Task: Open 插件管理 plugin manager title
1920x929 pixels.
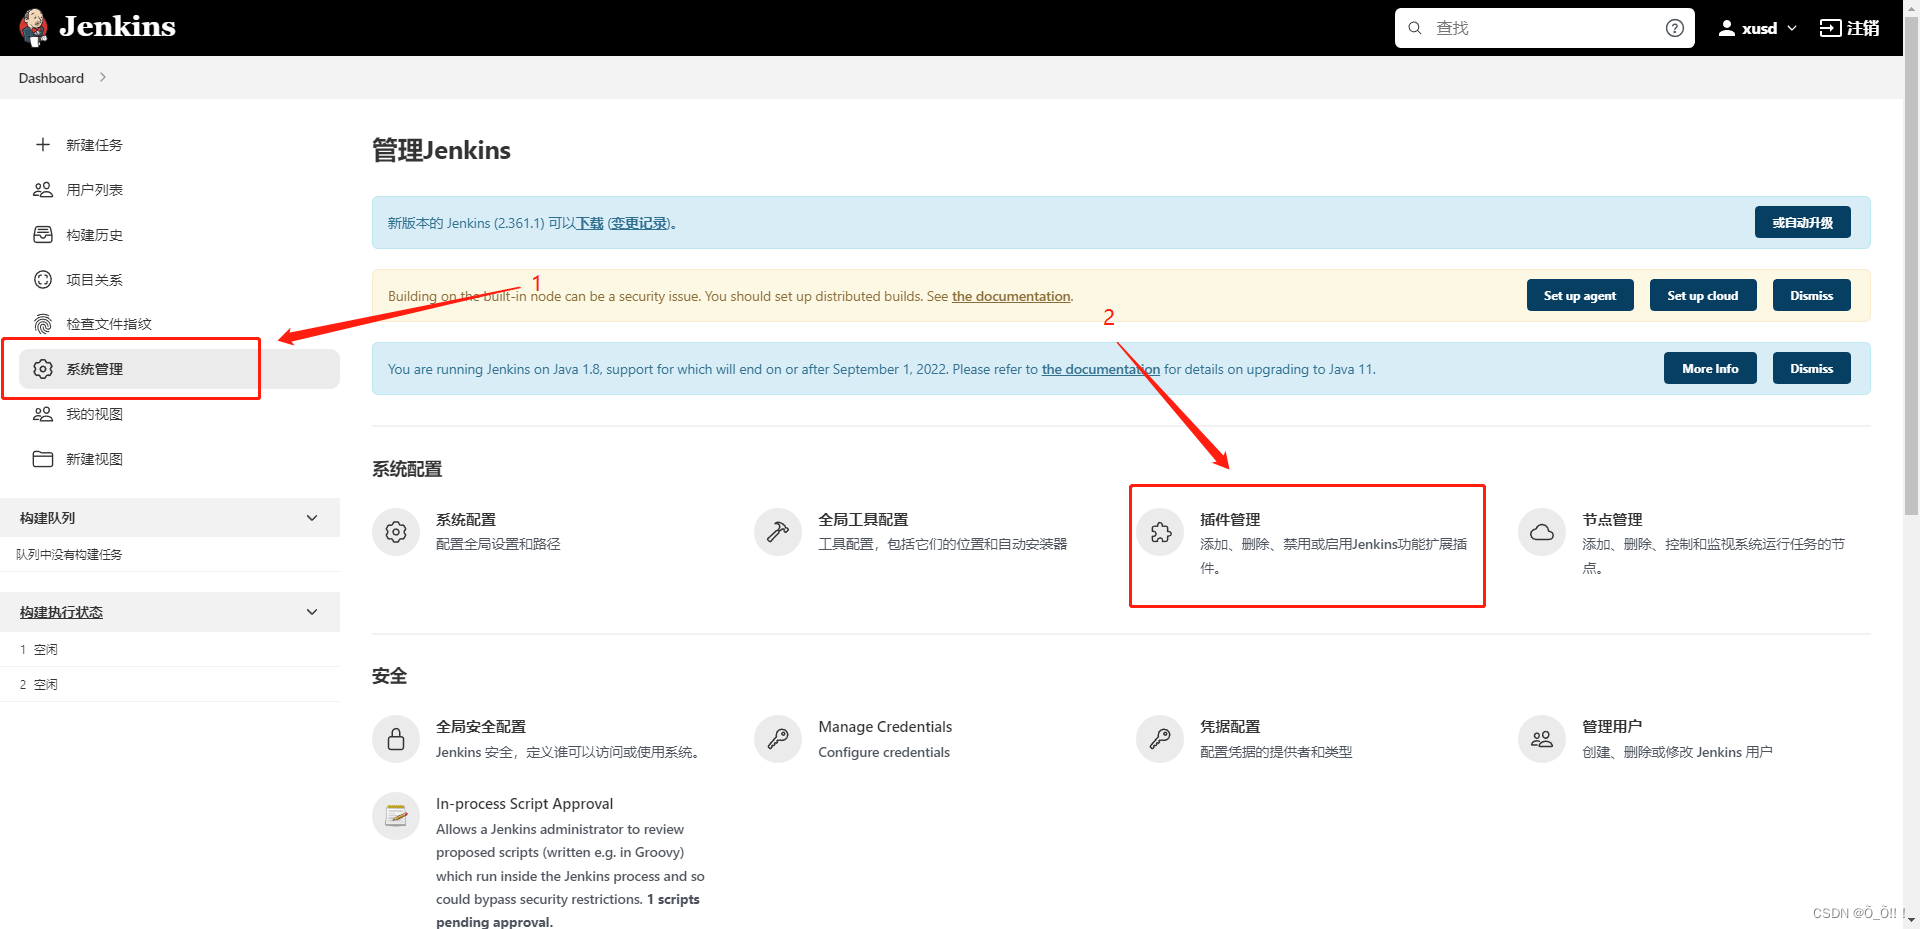Action: (1230, 519)
